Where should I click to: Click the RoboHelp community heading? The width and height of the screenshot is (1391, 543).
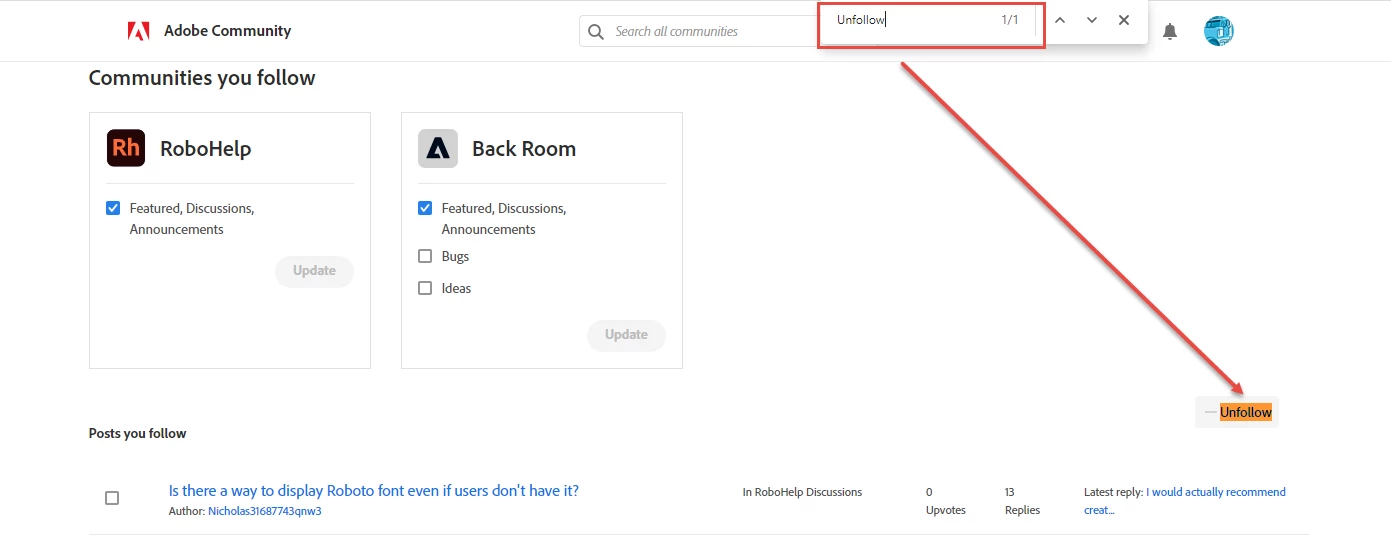(206, 149)
